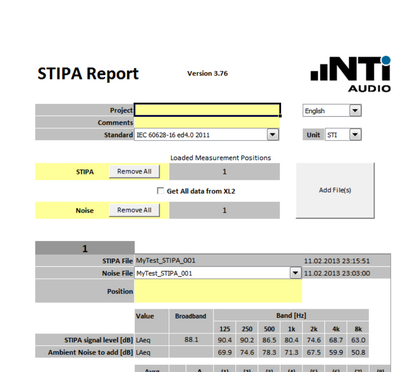
Task: Click the Loaded Measurement Positions label
Action: (x=220, y=158)
